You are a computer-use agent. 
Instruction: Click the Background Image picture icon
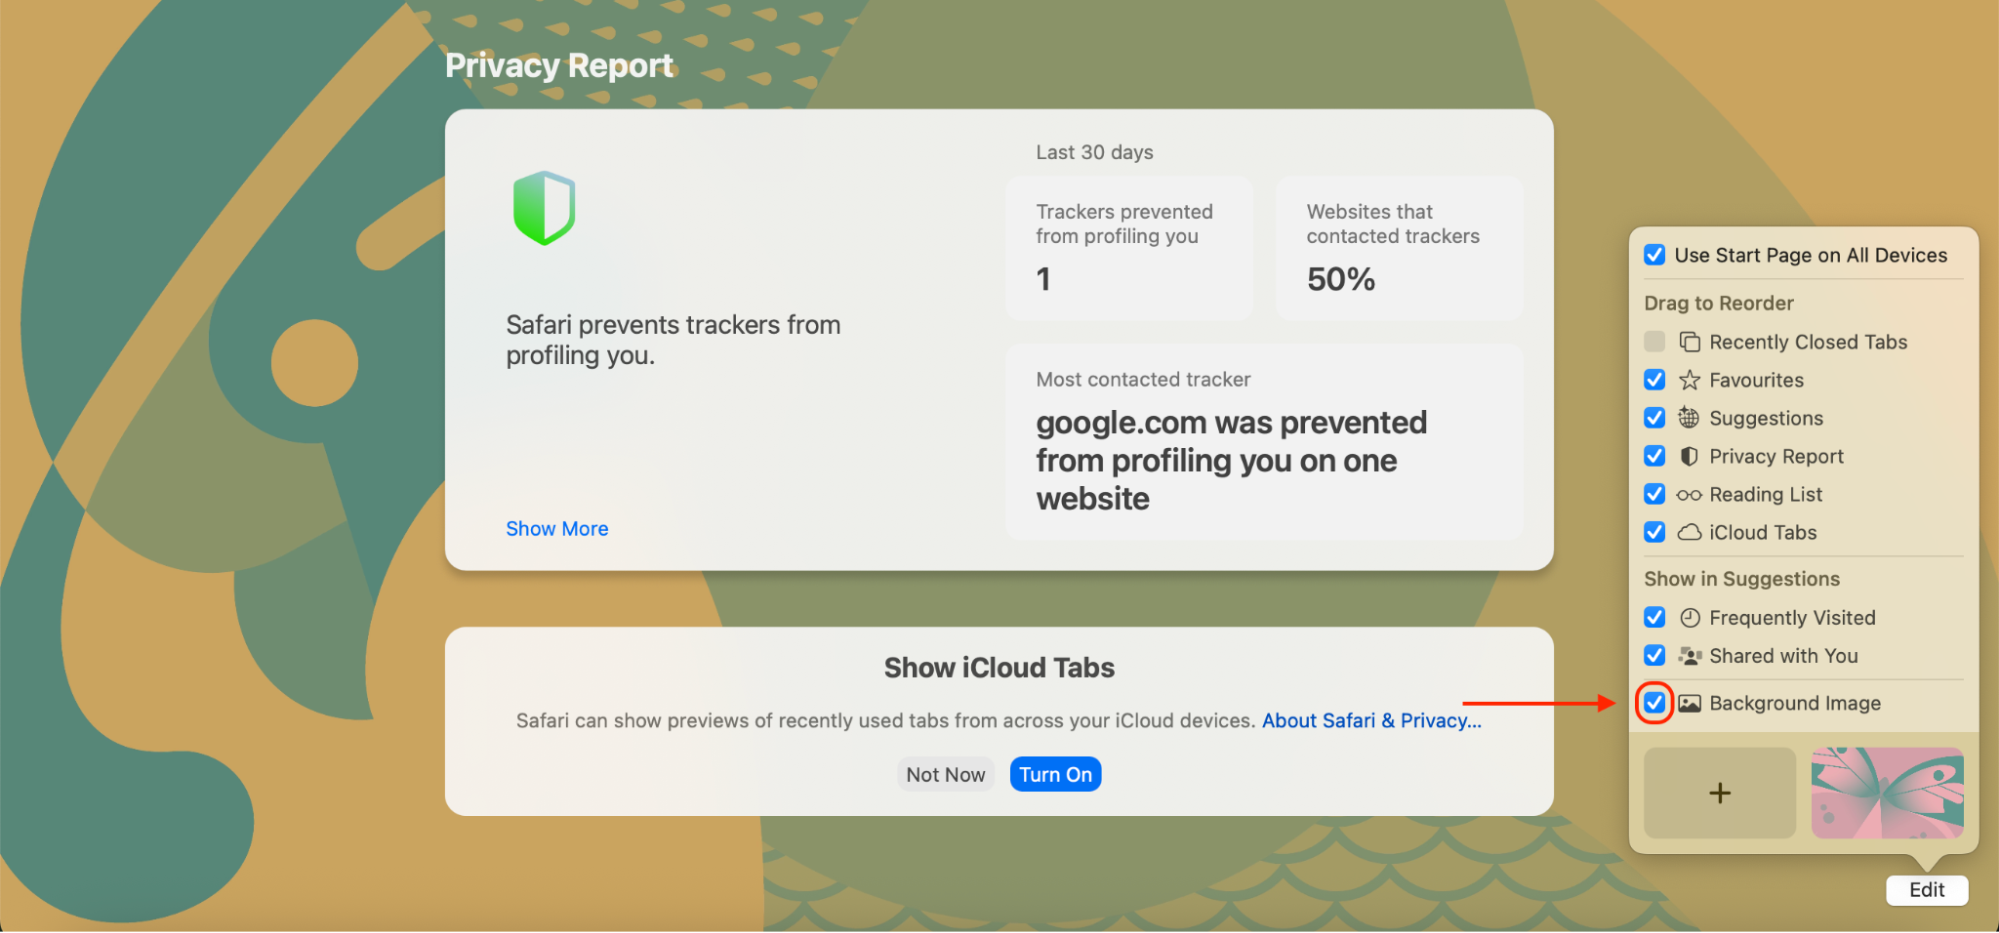pyautogui.click(x=1689, y=703)
